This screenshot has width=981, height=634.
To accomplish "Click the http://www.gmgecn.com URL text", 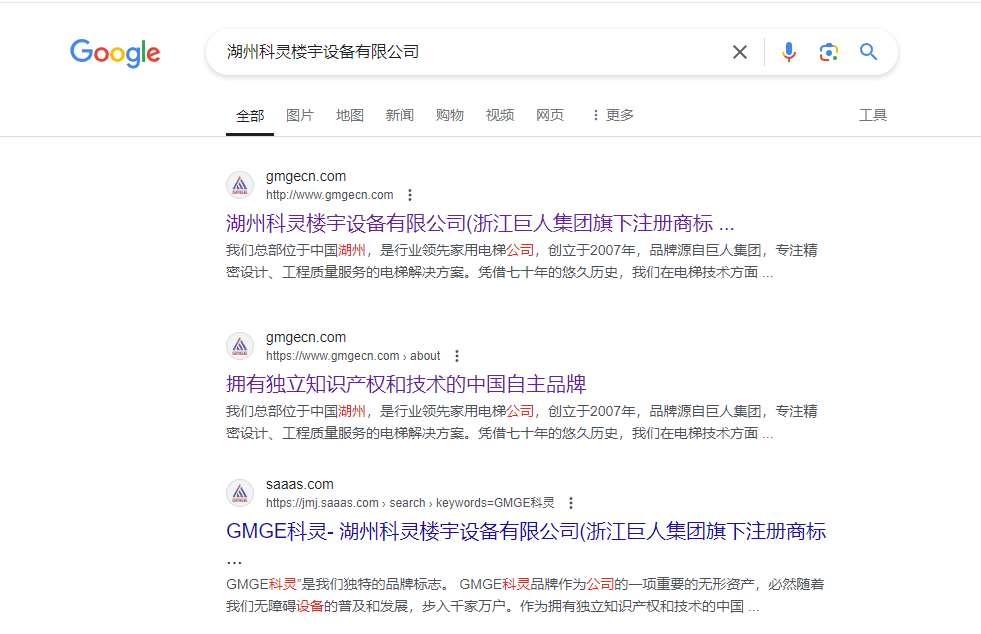I will pos(330,195).
